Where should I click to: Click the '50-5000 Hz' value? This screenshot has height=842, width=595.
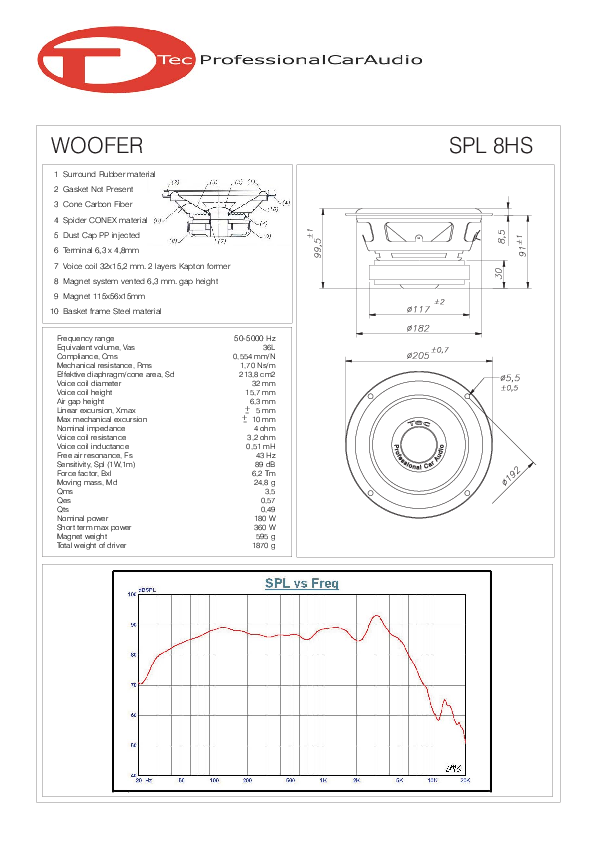[x=255, y=338]
